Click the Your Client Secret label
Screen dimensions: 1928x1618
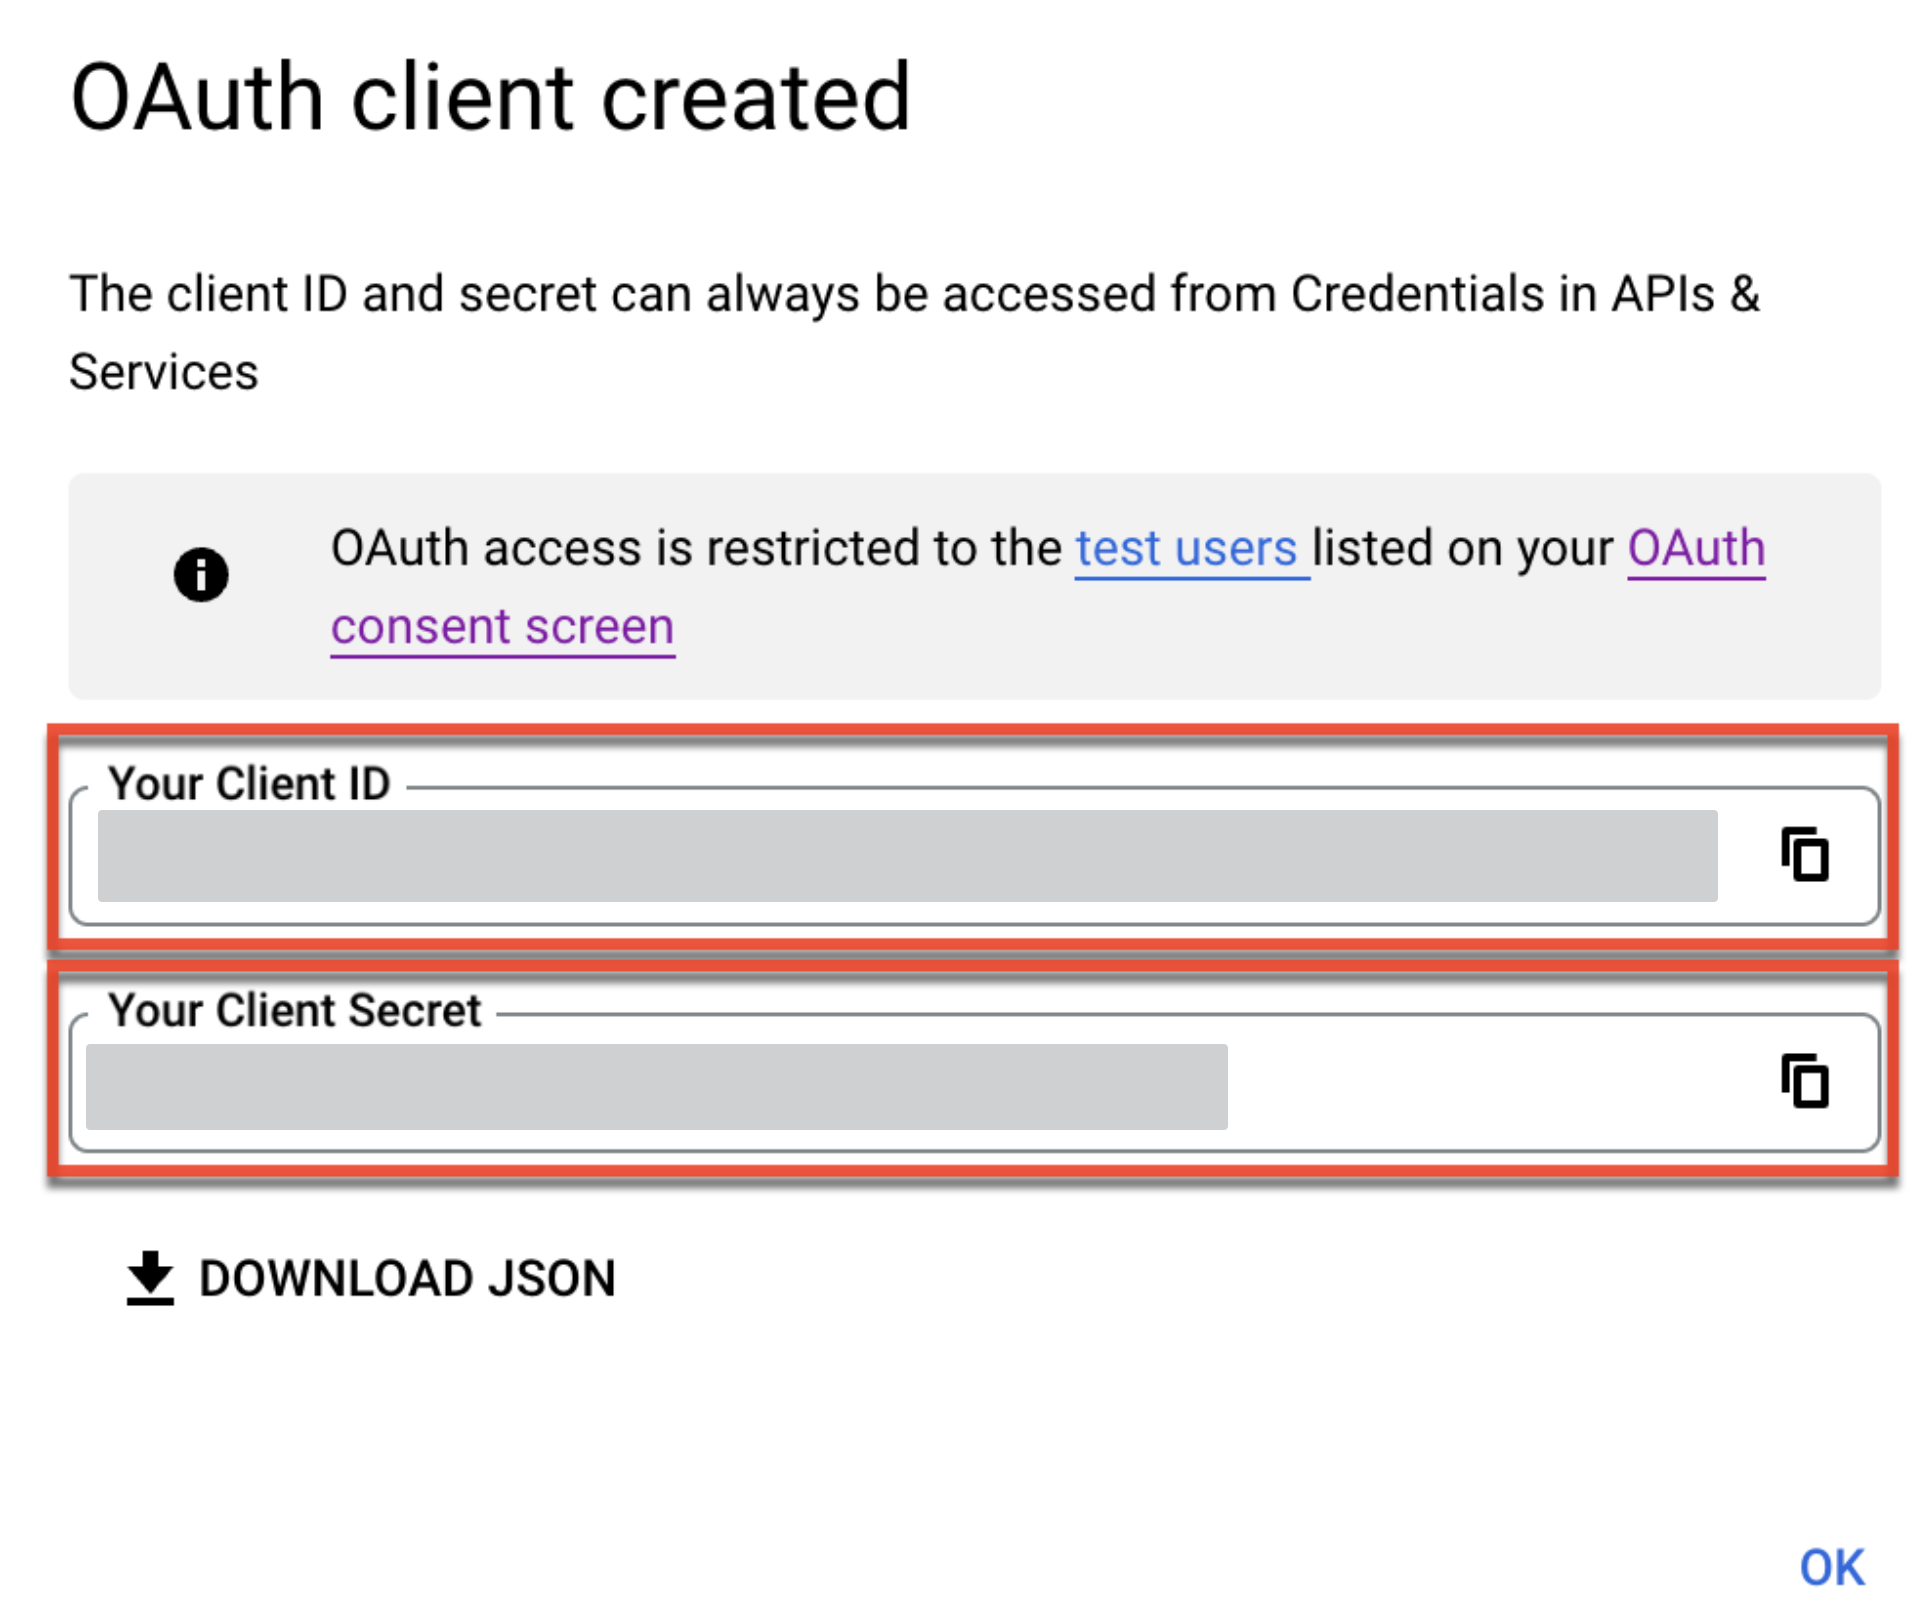pyautogui.click(x=294, y=1010)
